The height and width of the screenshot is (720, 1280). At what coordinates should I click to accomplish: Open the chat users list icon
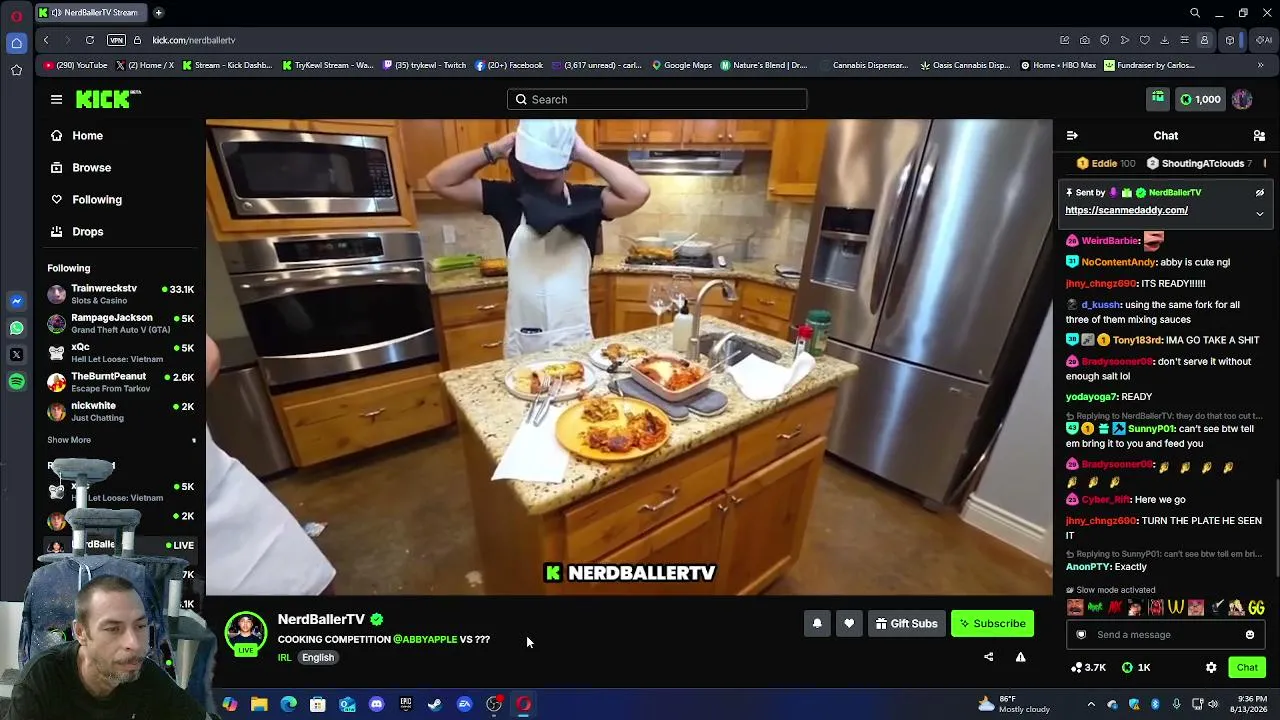coord(1259,135)
